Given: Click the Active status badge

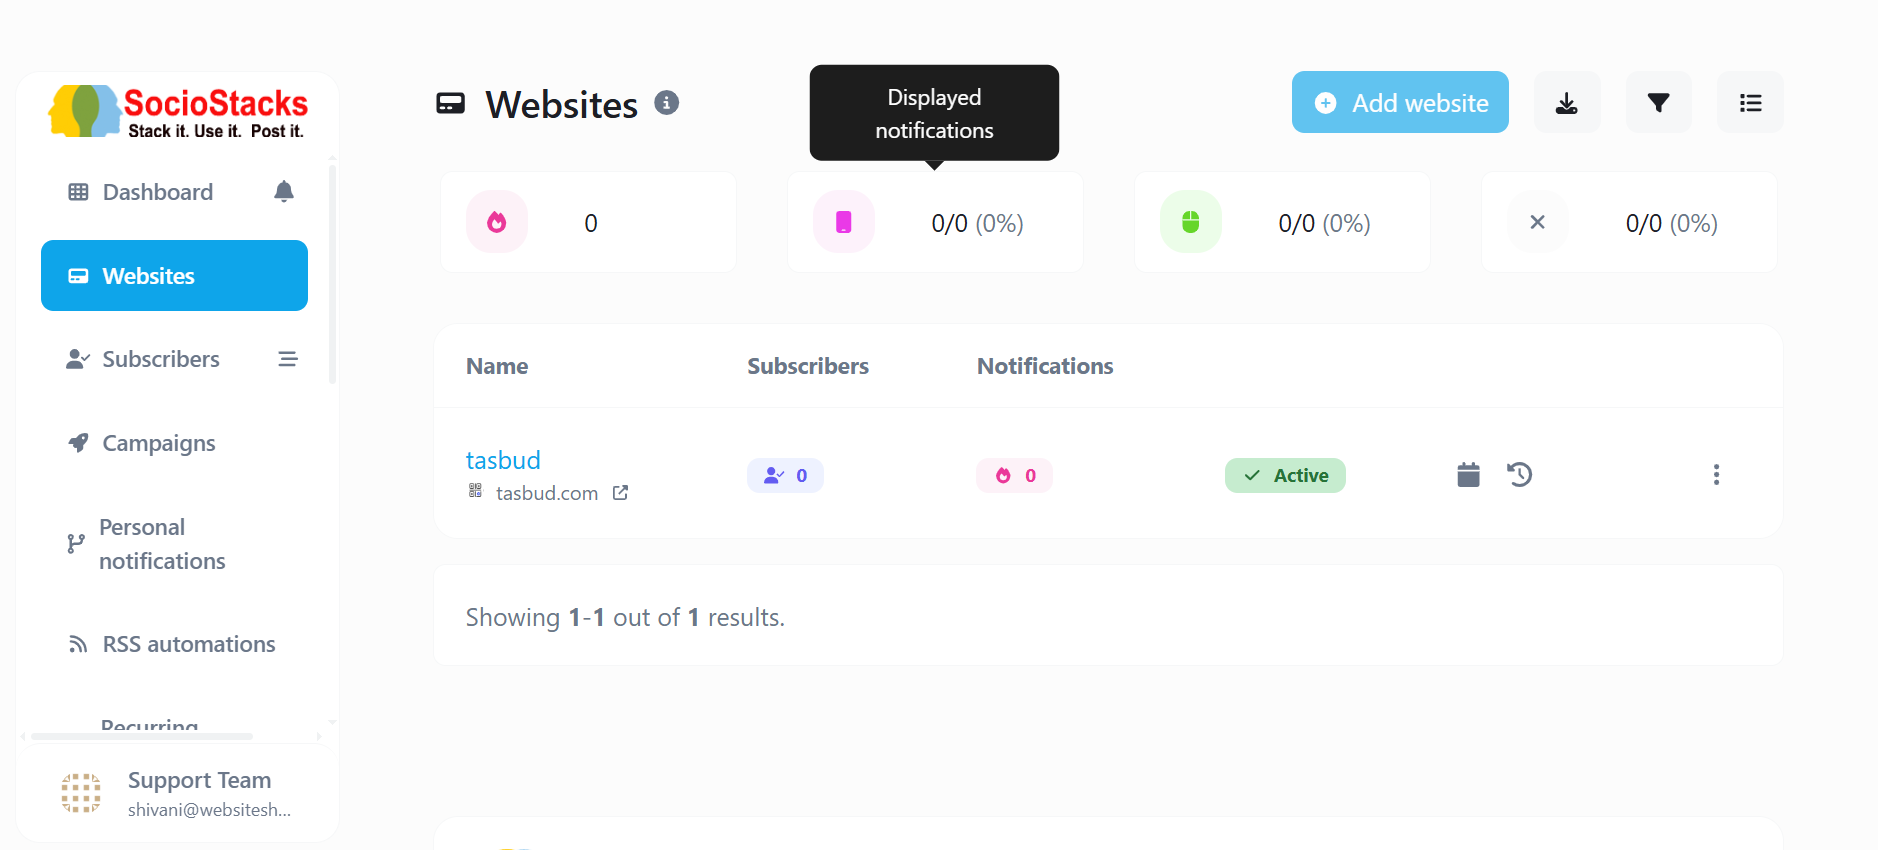Looking at the screenshot, I should tap(1285, 476).
